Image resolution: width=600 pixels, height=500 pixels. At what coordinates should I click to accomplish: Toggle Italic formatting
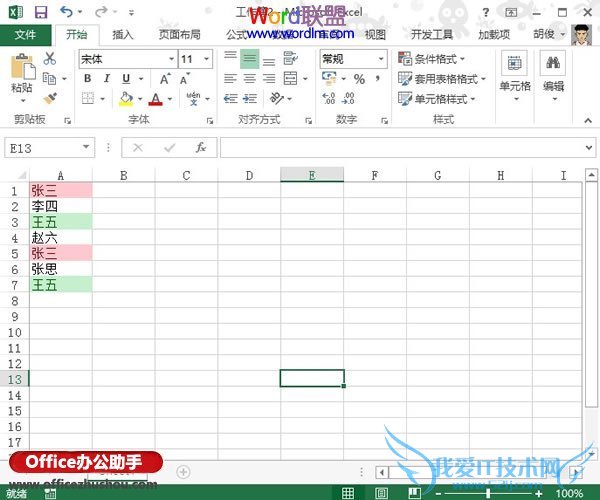point(107,78)
